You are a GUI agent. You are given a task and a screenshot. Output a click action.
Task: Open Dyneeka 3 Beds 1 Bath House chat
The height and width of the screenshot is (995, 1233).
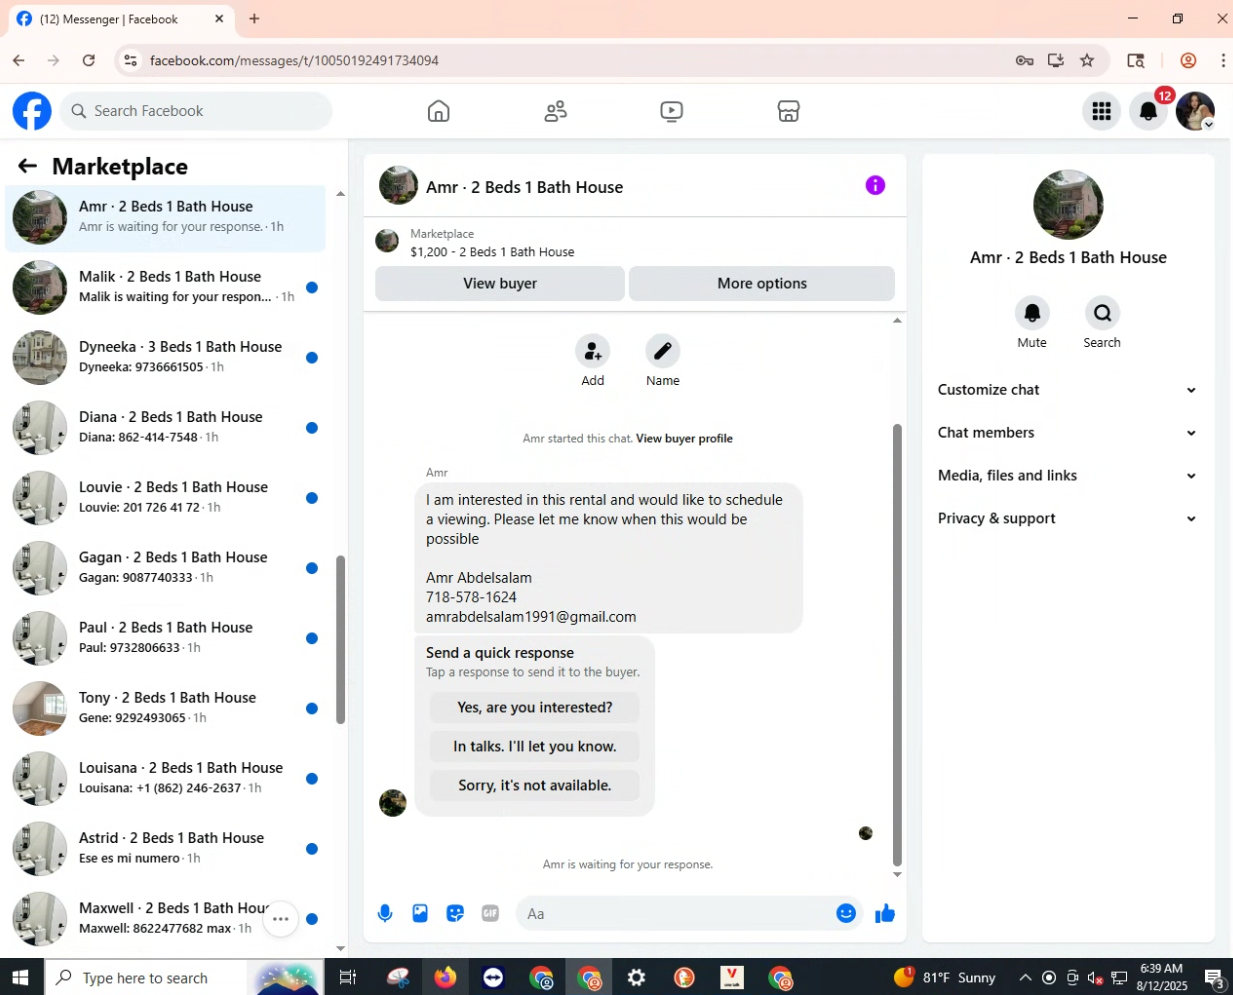165,357
